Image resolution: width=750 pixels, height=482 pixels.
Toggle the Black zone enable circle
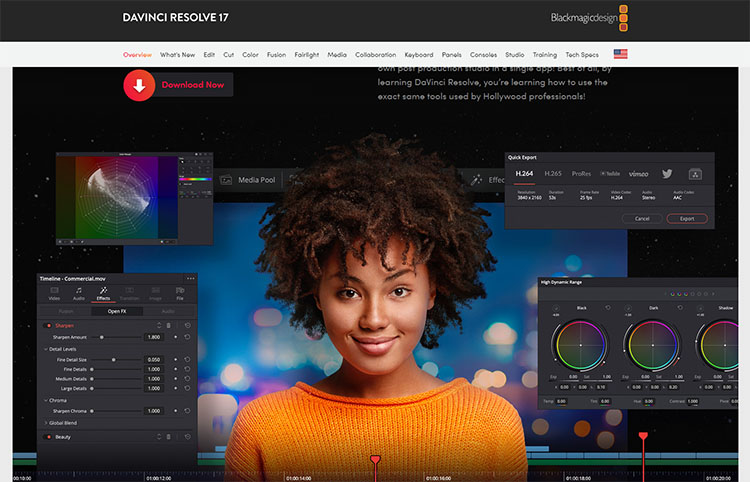click(x=556, y=308)
